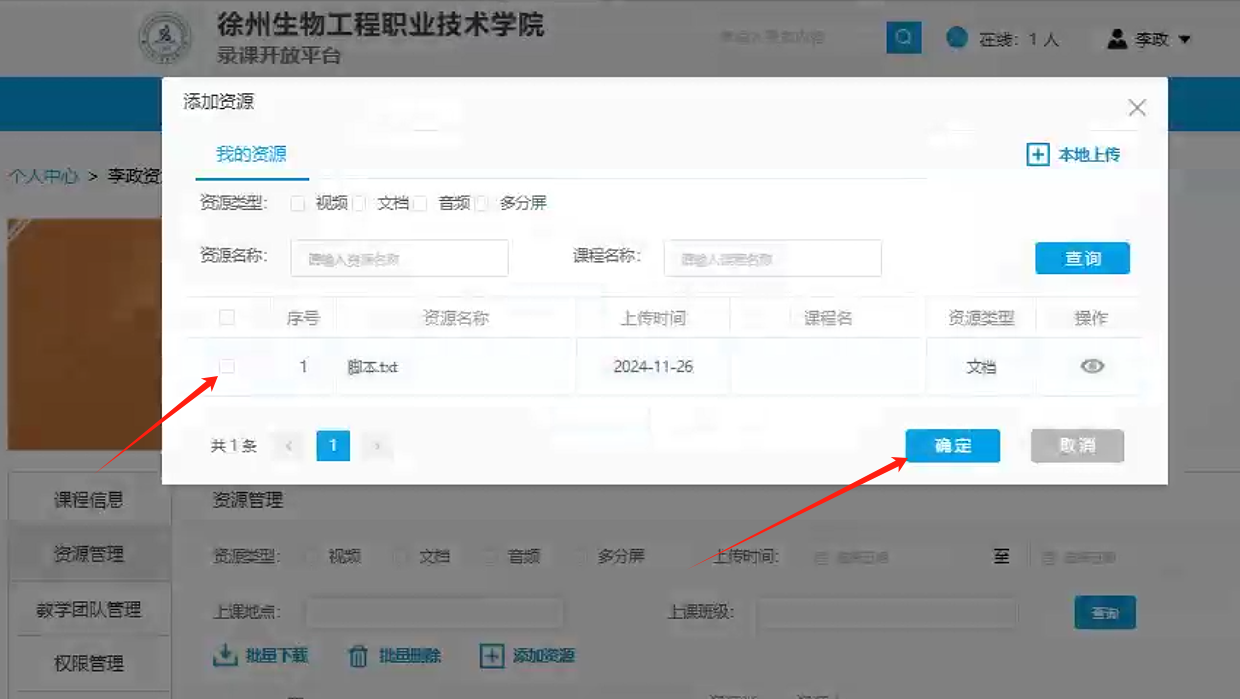
Task: Click the 本地上传 plus icon
Action: pos(1038,155)
